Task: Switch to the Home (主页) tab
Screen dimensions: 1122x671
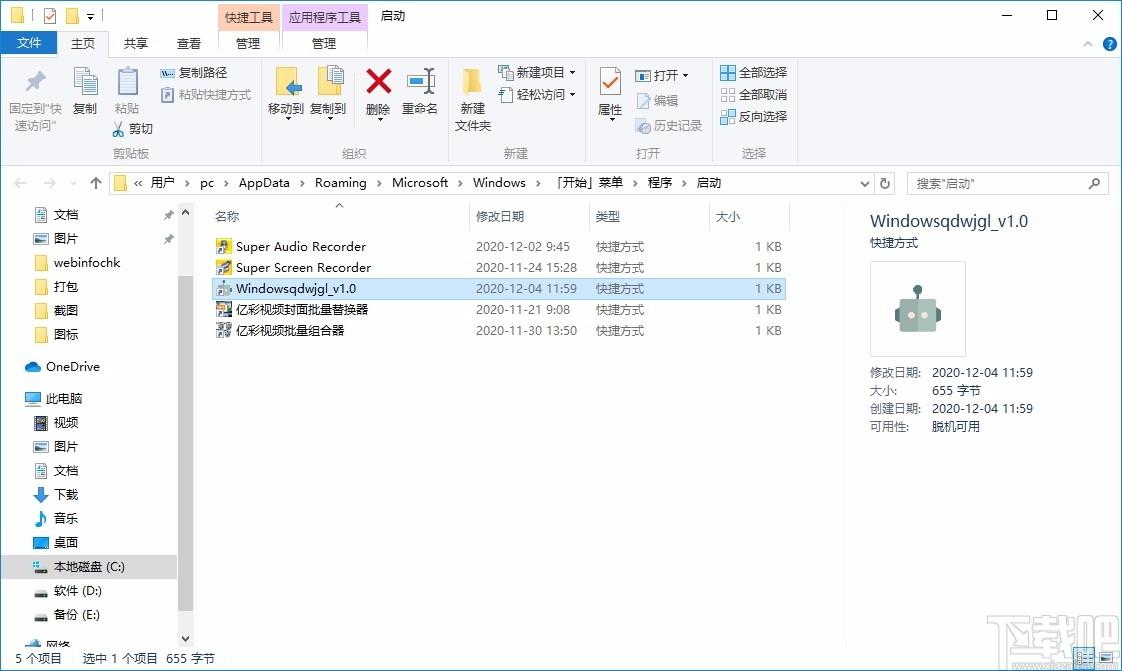Action: coord(83,44)
